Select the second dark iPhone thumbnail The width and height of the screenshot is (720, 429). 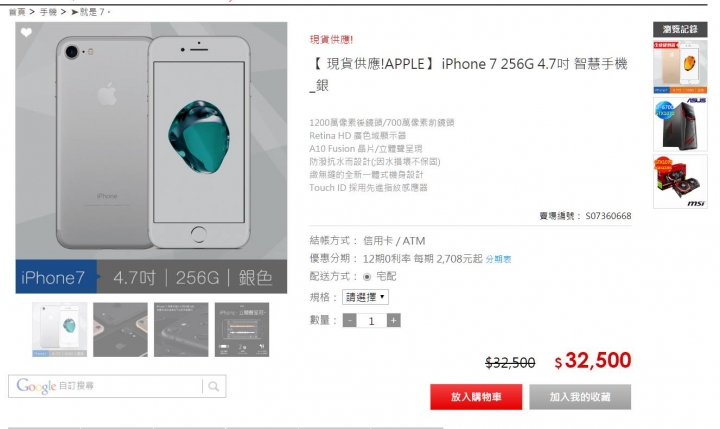pos(120,329)
